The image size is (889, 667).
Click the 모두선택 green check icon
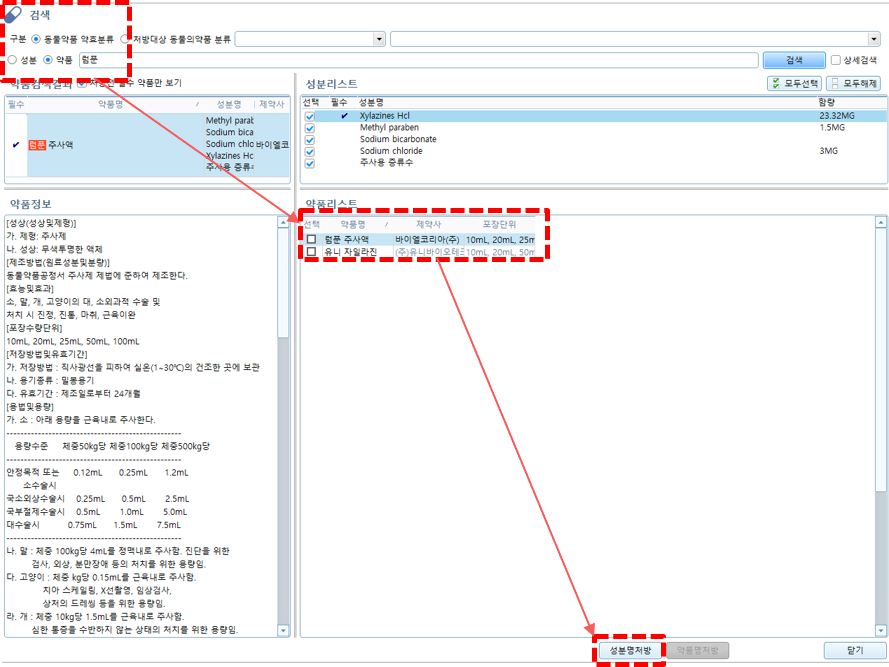(776, 84)
